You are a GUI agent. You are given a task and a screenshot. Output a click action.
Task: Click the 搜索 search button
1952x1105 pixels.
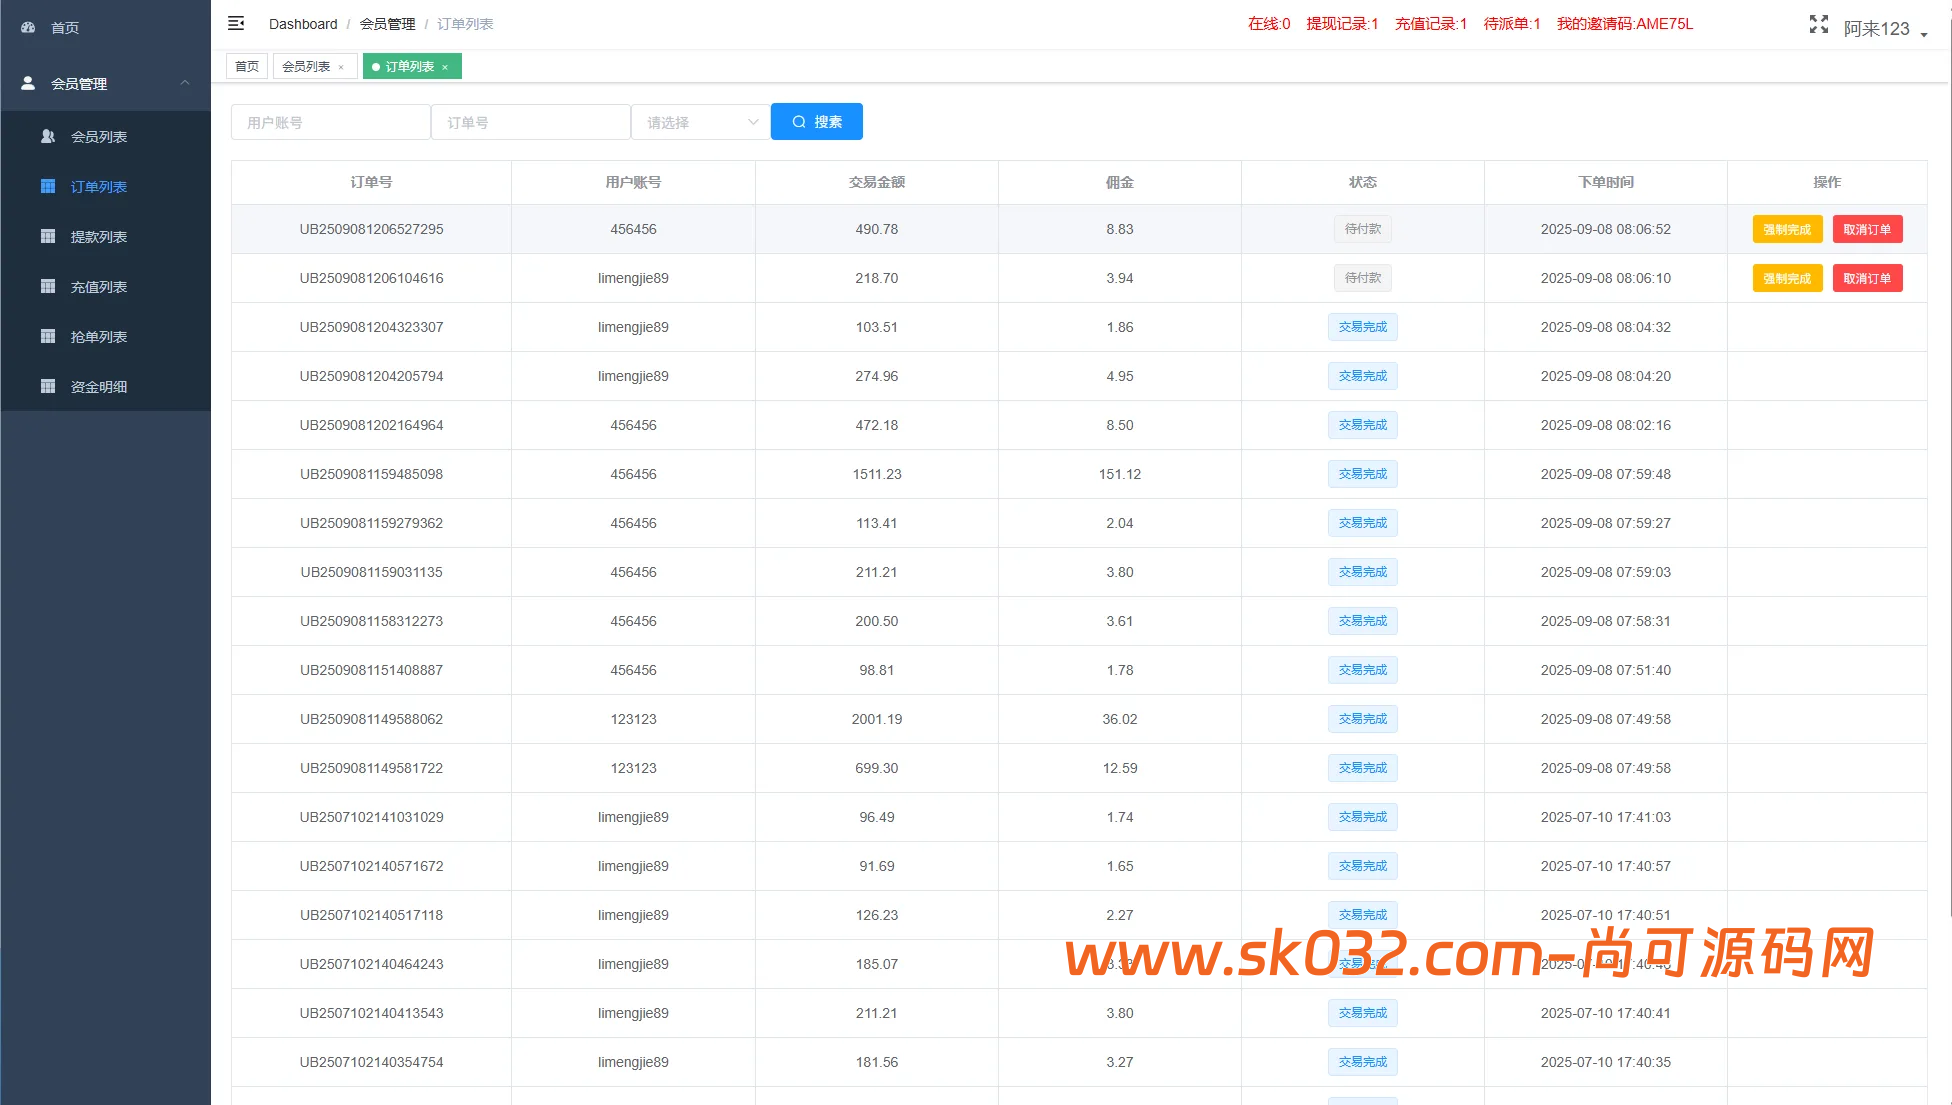point(816,121)
